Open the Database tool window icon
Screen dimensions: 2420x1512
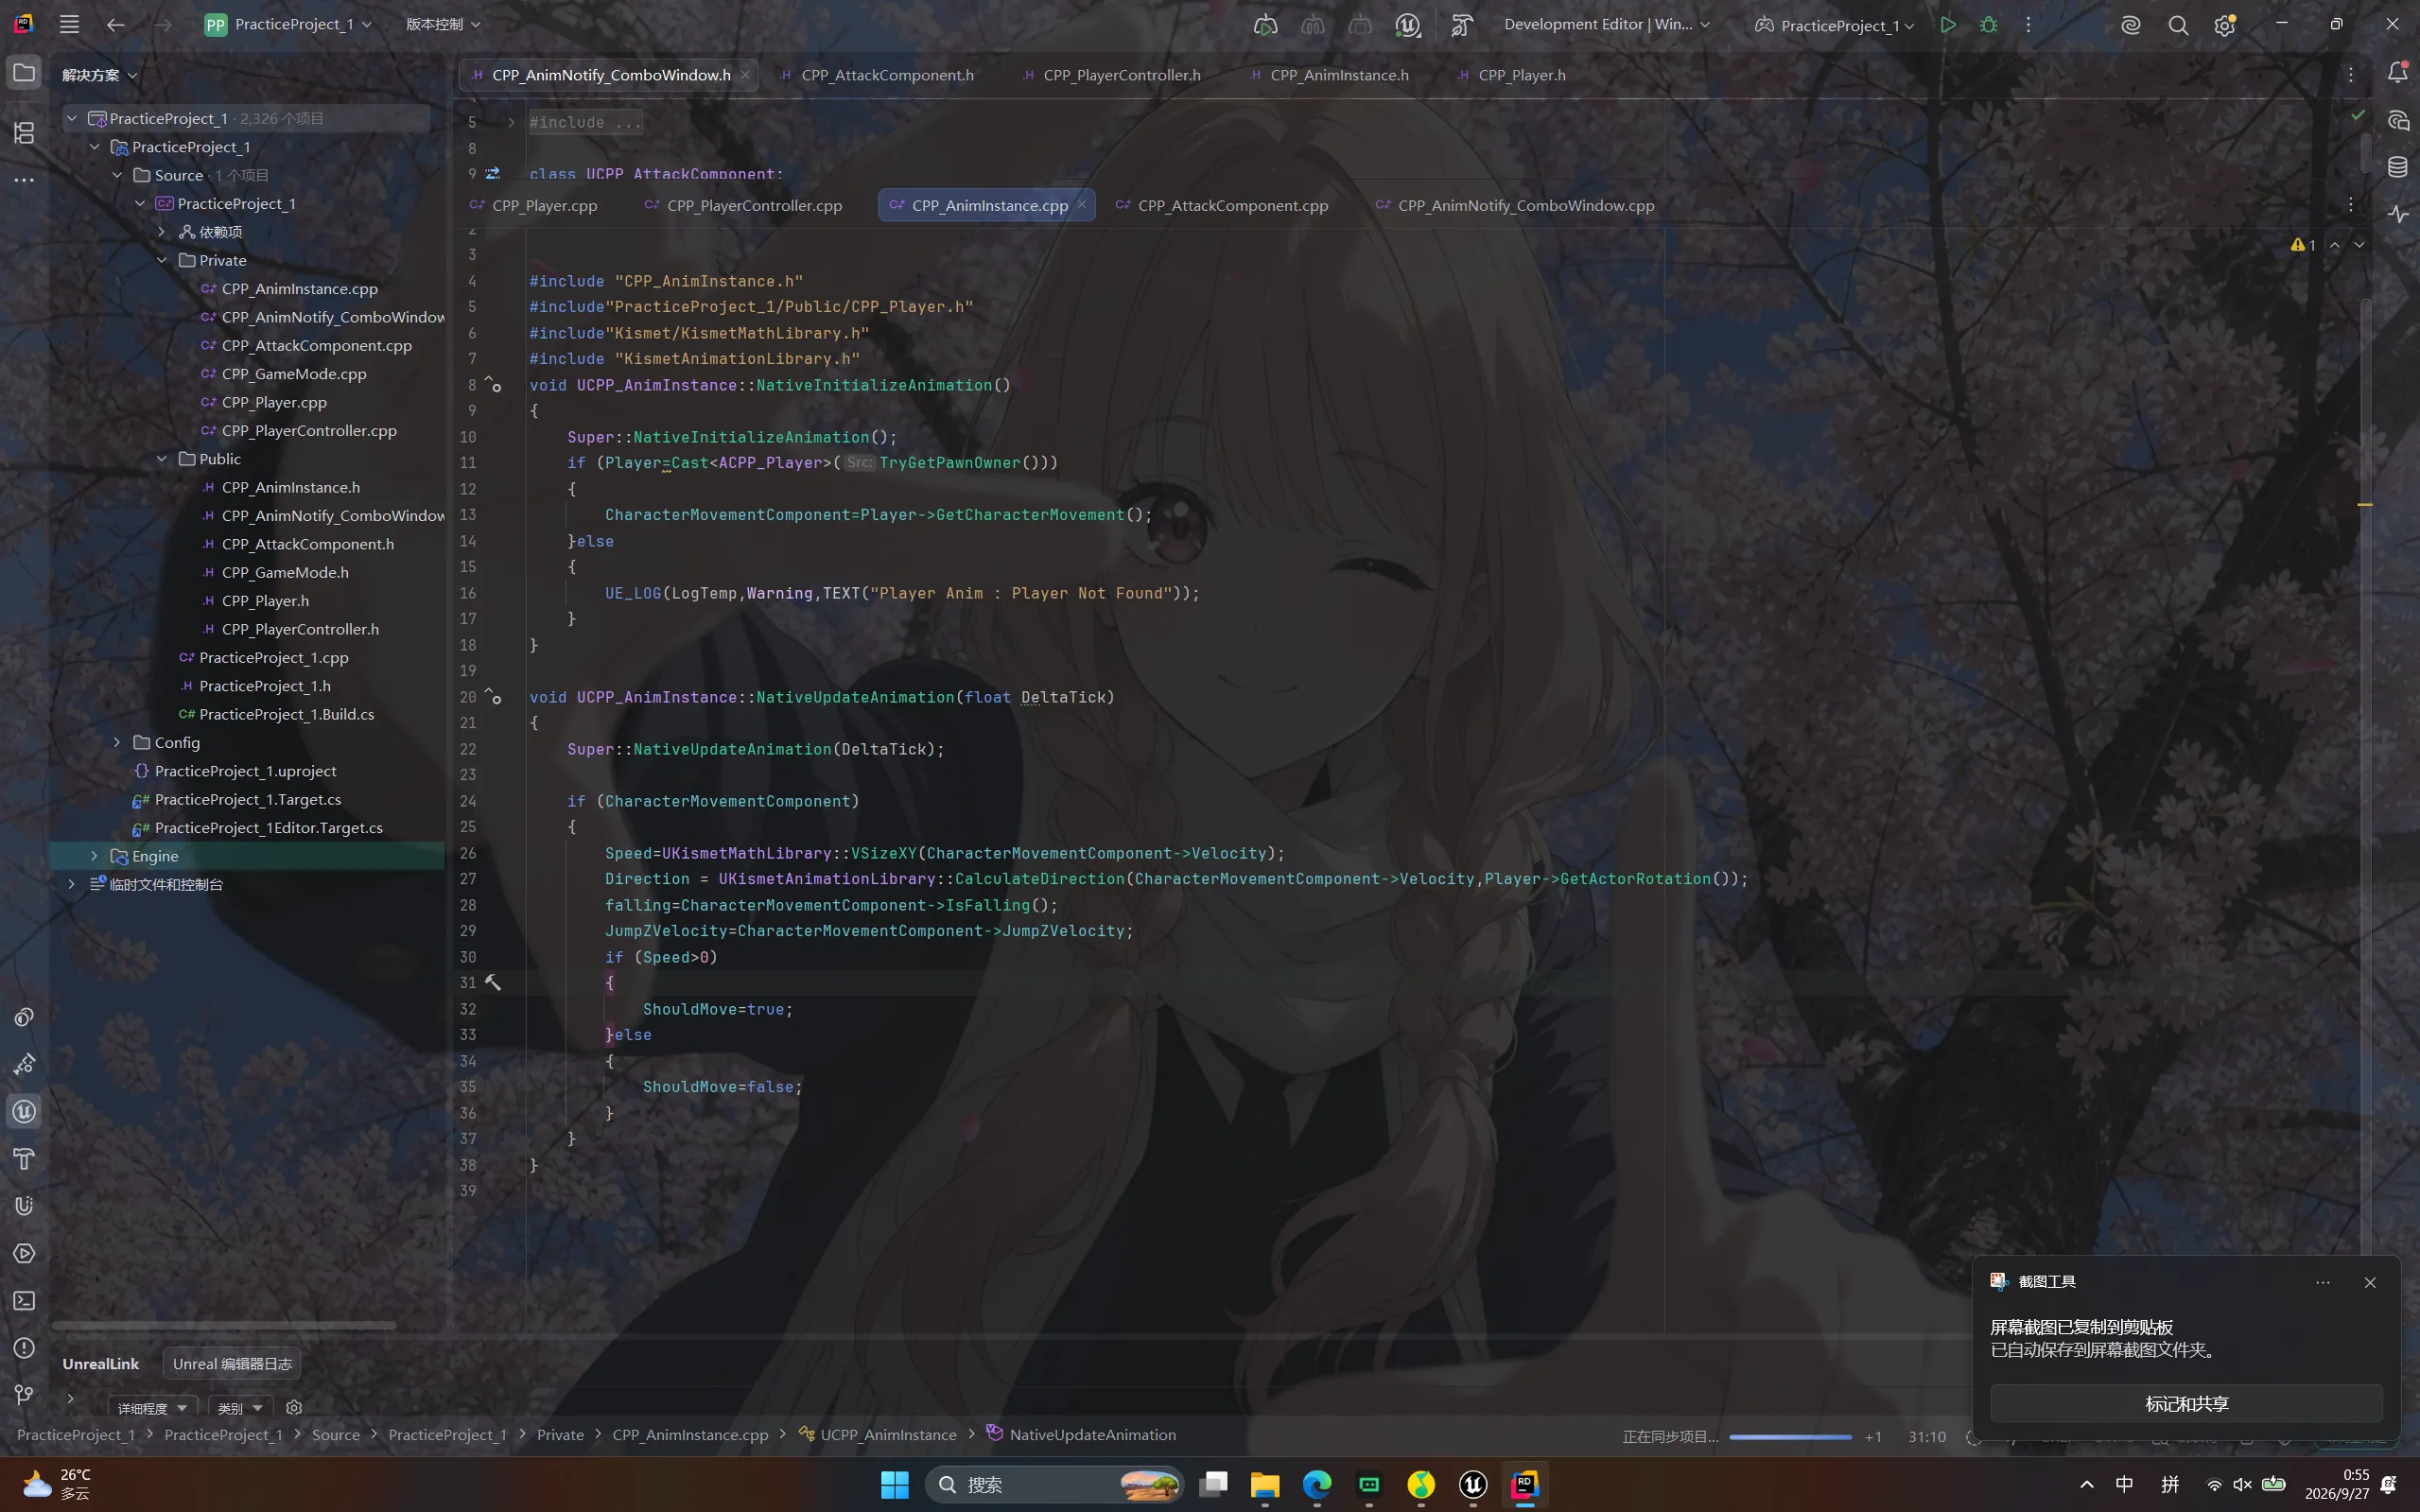coord(2397,167)
